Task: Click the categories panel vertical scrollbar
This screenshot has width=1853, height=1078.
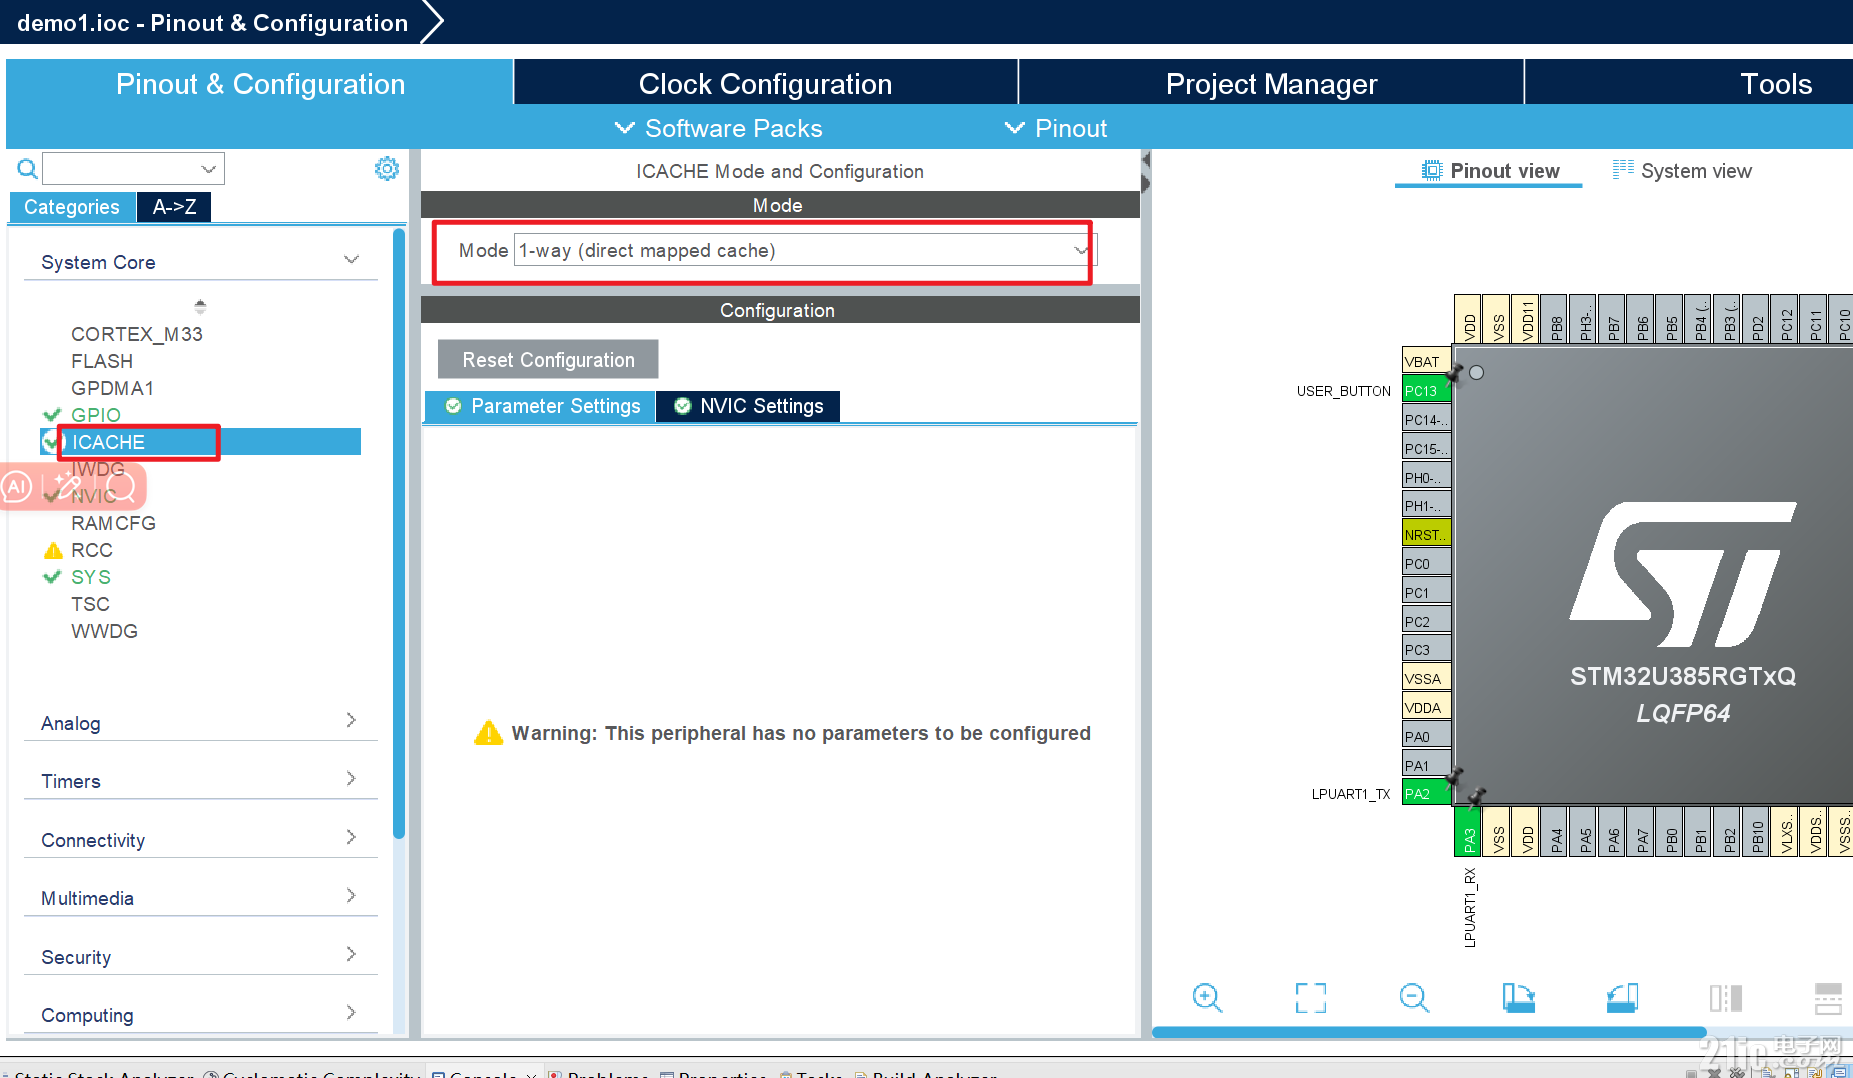Action: 399,533
